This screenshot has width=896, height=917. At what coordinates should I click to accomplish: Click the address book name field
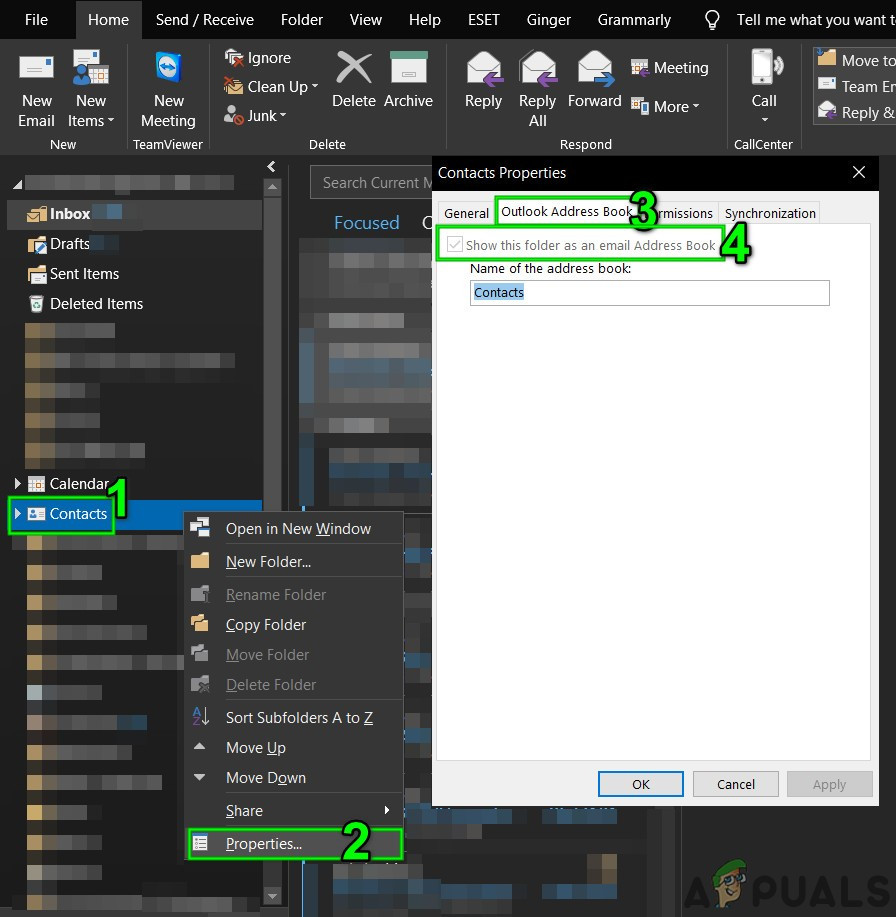649,293
